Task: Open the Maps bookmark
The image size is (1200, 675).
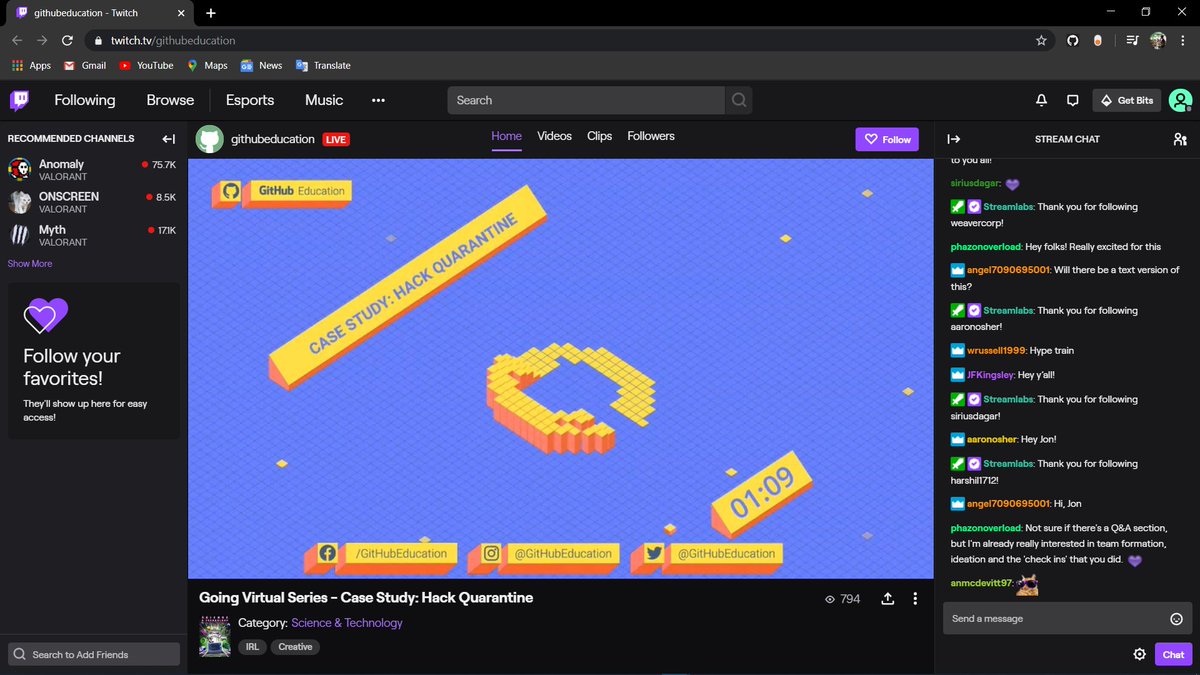Action: click(207, 65)
